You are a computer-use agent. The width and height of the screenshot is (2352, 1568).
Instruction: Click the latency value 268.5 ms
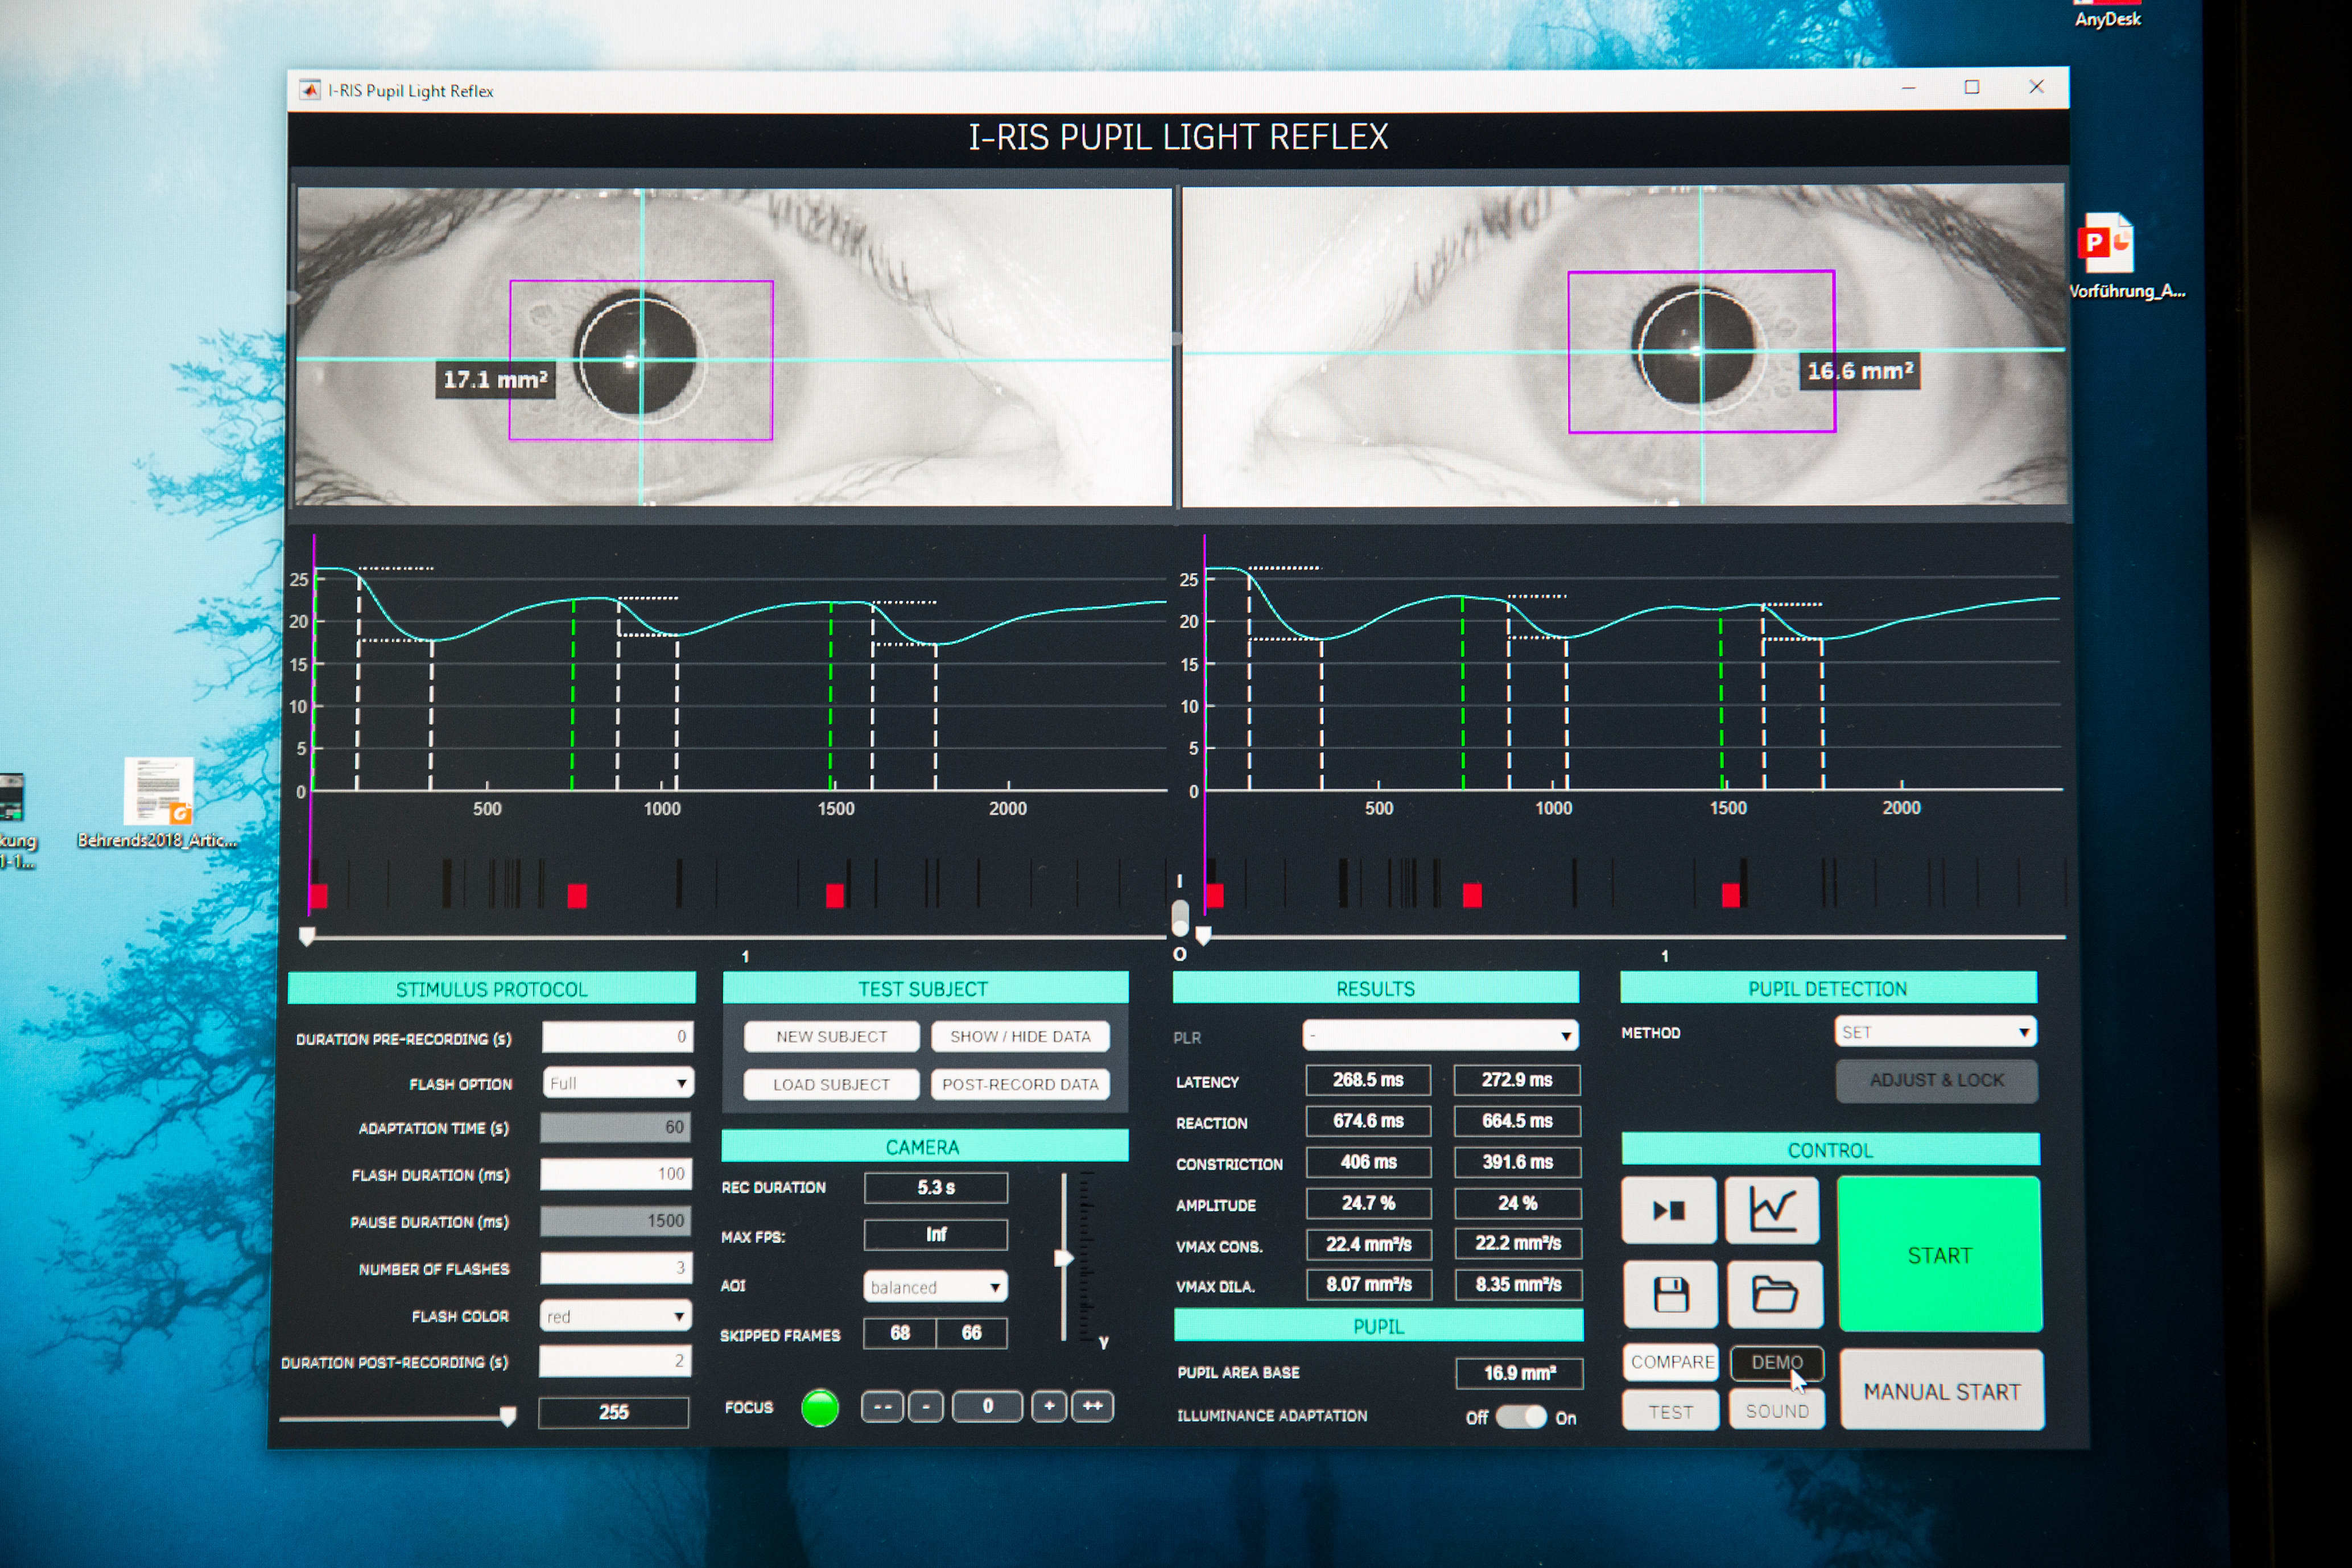pyautogui.click(x=1368, y=1080)
